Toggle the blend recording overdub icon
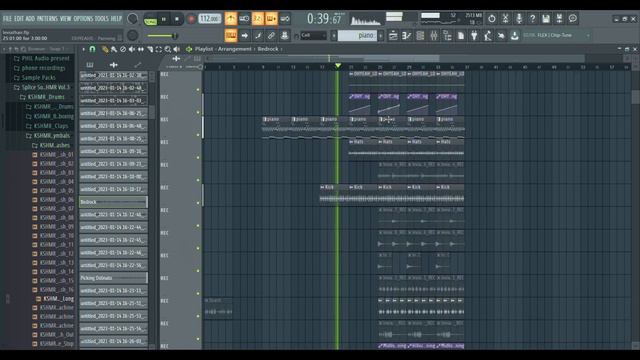Viewport: 640px width, 360px height. click(271, 19)
